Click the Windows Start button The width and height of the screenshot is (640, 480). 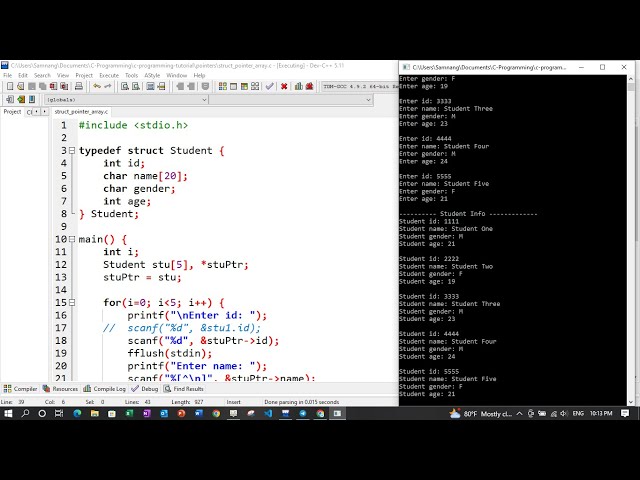pyautogui.click(x=8, y=413)
